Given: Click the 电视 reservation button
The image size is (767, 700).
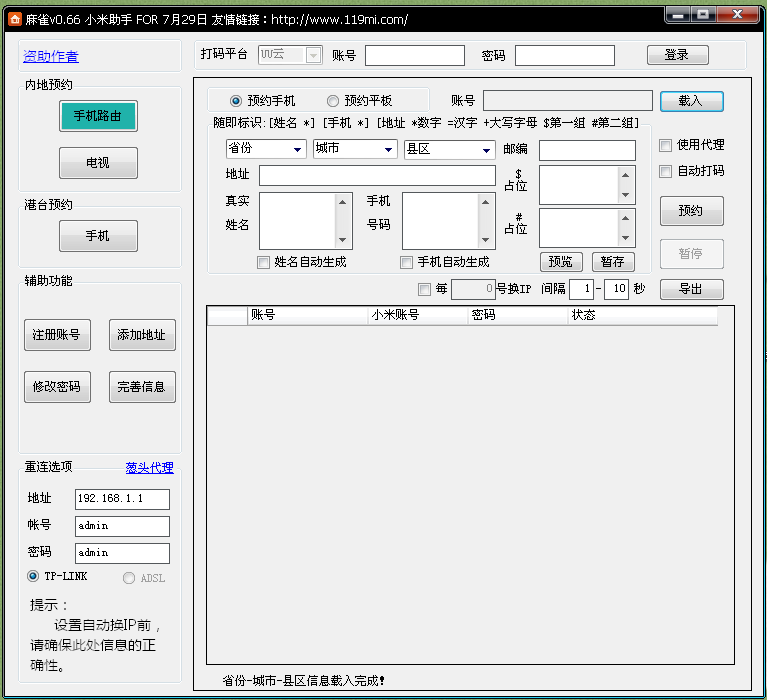Looking at the screenshot, I should click(x=98, y=162).
